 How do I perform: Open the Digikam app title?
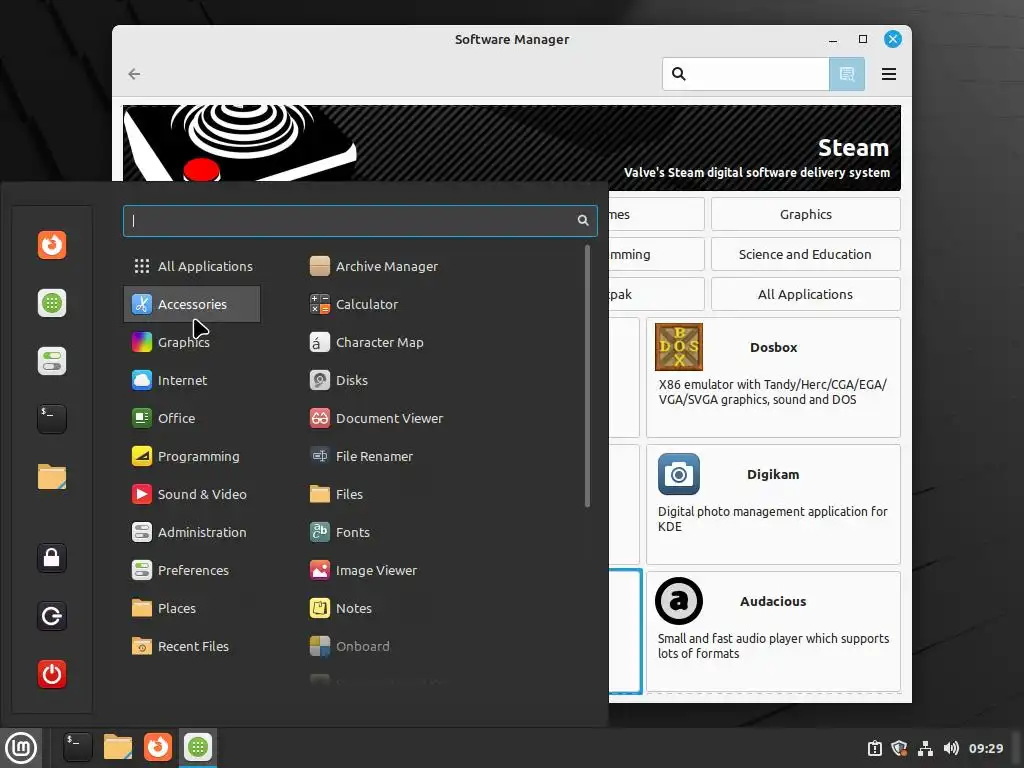[773, 475]
